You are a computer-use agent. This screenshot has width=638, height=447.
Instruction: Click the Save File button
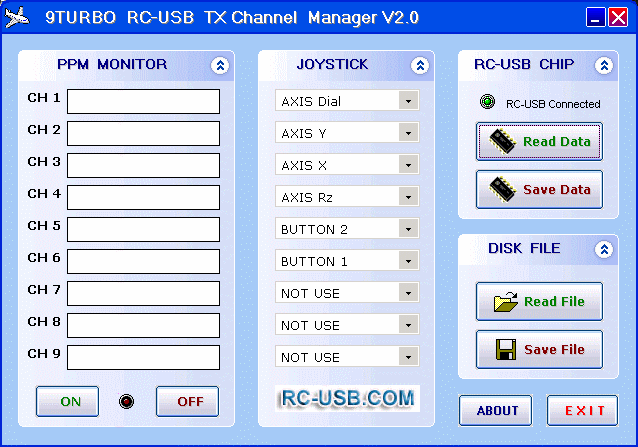click(539, 349)
